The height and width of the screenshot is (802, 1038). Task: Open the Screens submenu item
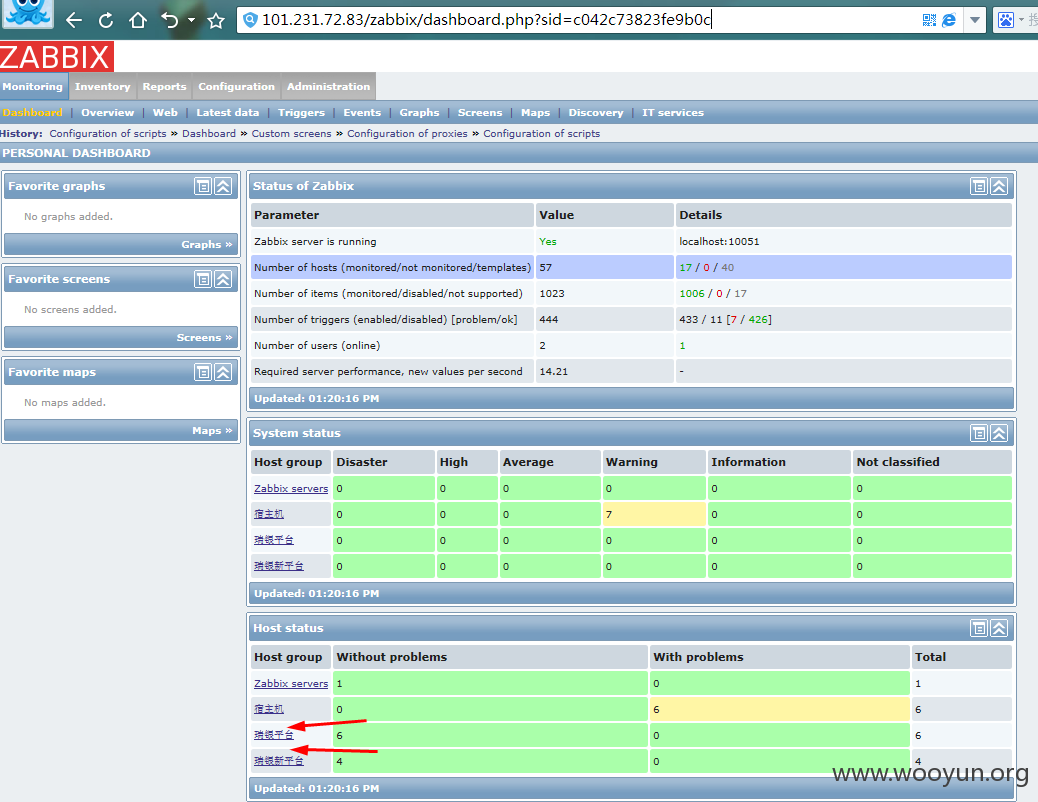(480, 113)
